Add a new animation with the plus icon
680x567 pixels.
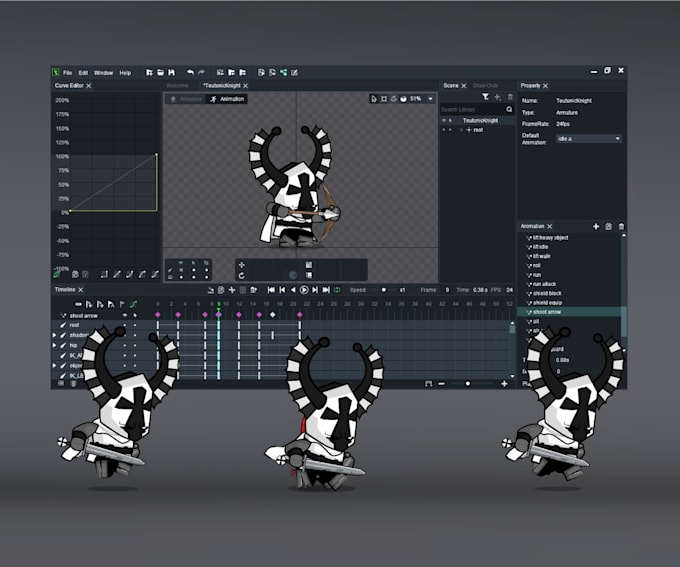[x=596, y=226]
